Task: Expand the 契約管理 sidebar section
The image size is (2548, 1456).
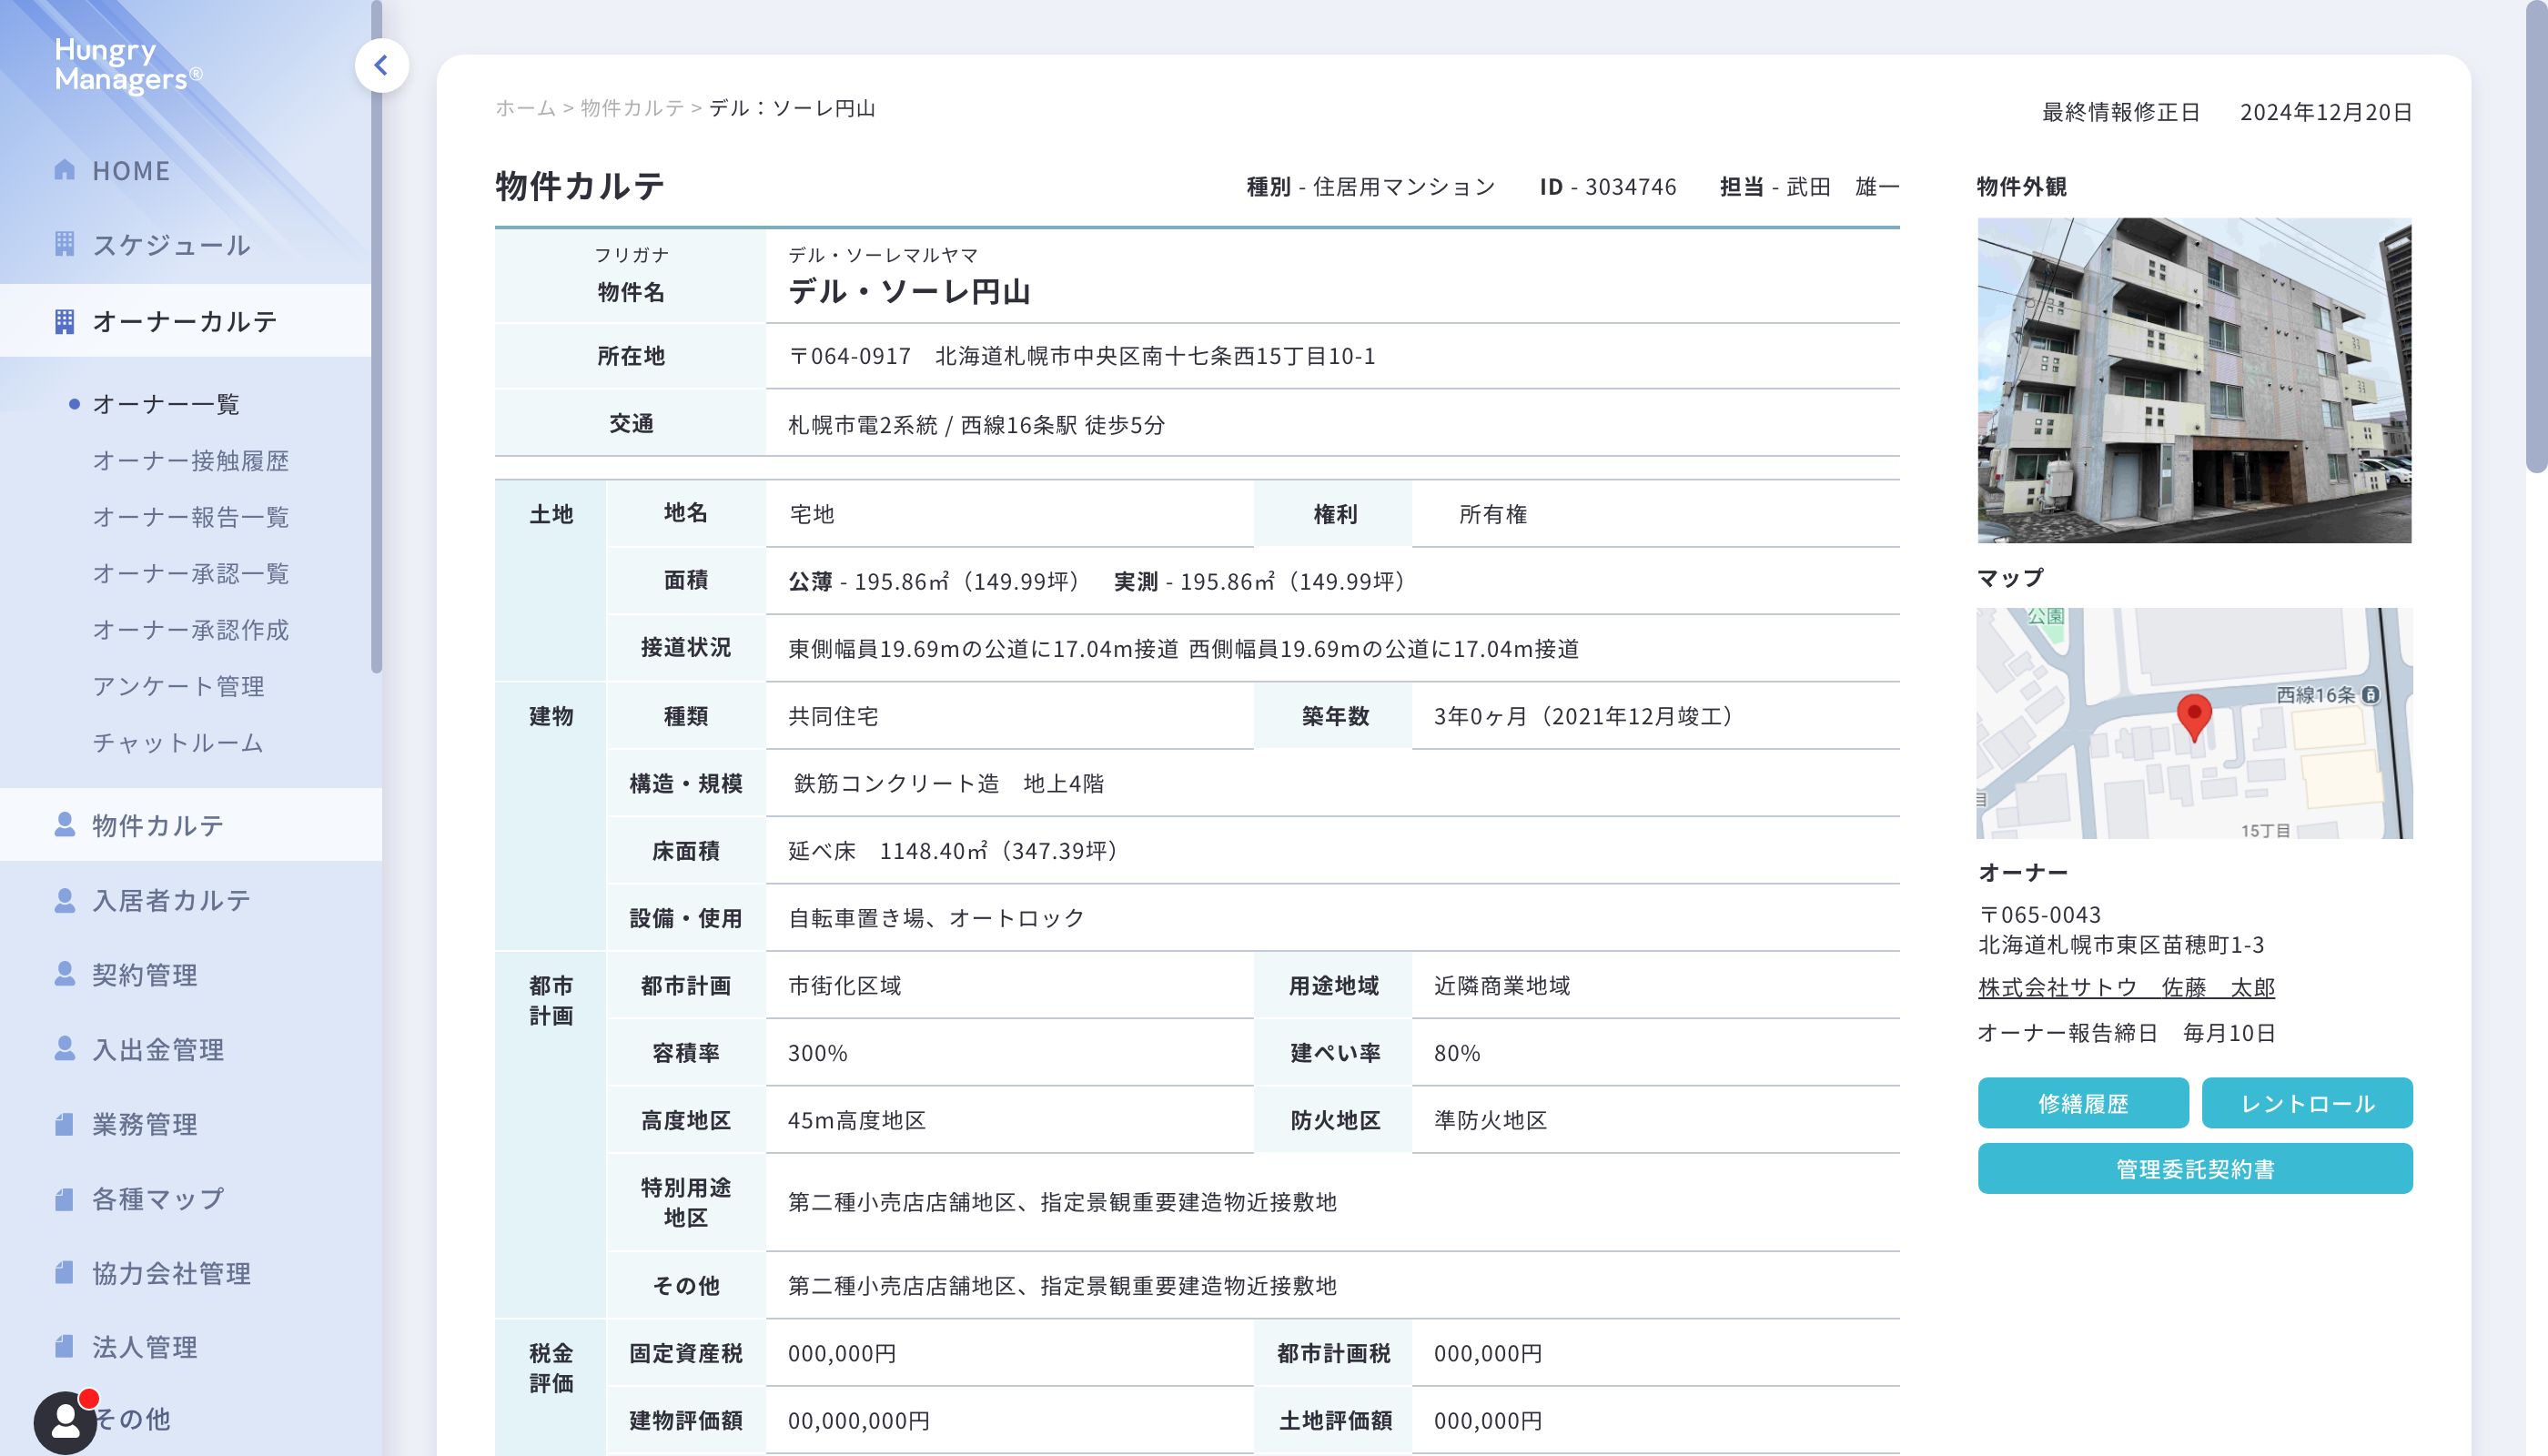Action: click(x=145, y=975)
